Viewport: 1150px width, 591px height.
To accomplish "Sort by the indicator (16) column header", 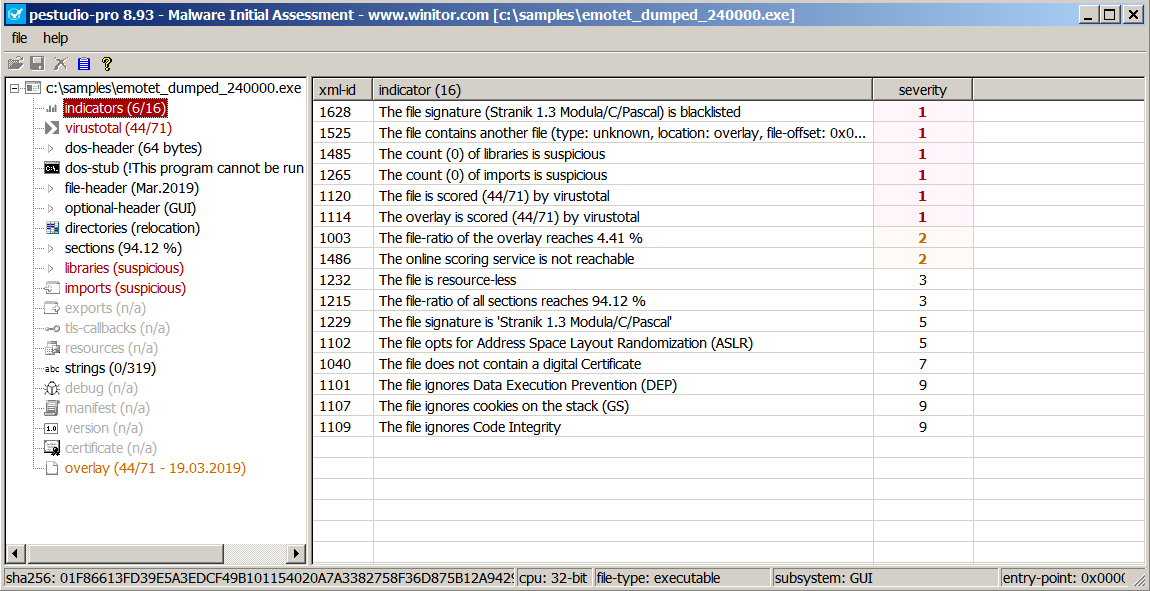I will click(x=622, y=90).
